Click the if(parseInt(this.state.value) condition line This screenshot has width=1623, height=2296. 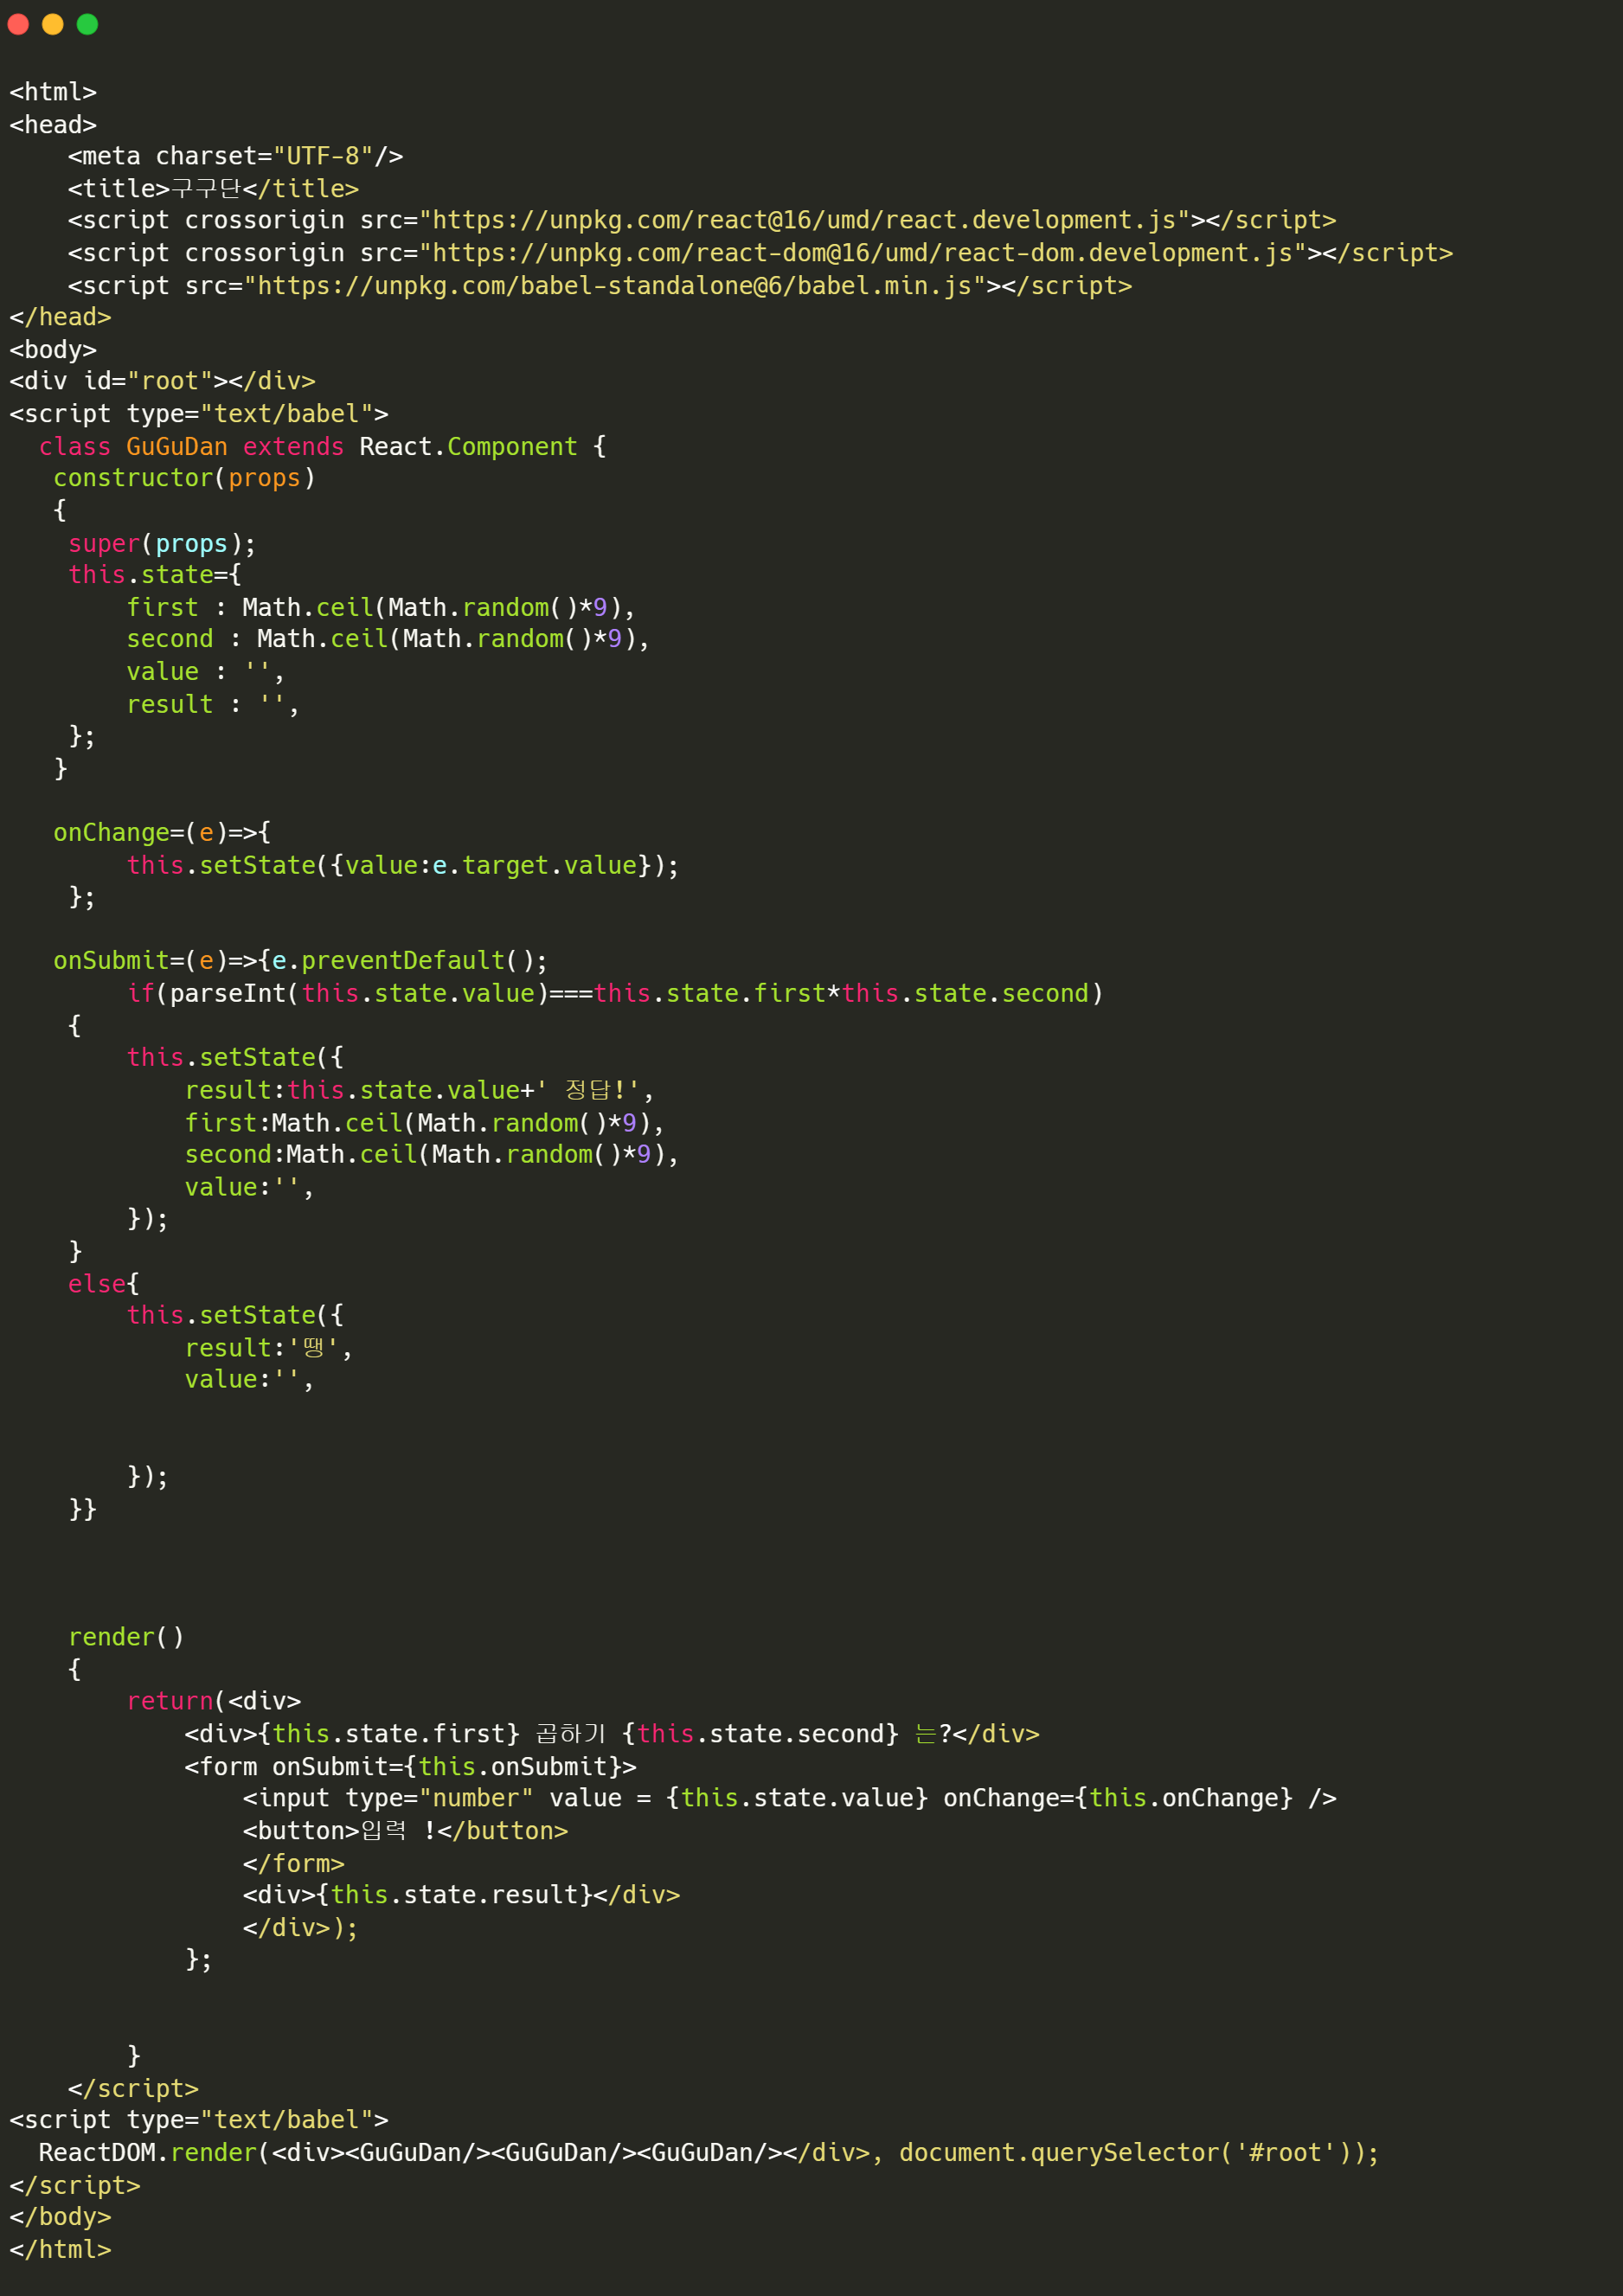coord(615,994)
